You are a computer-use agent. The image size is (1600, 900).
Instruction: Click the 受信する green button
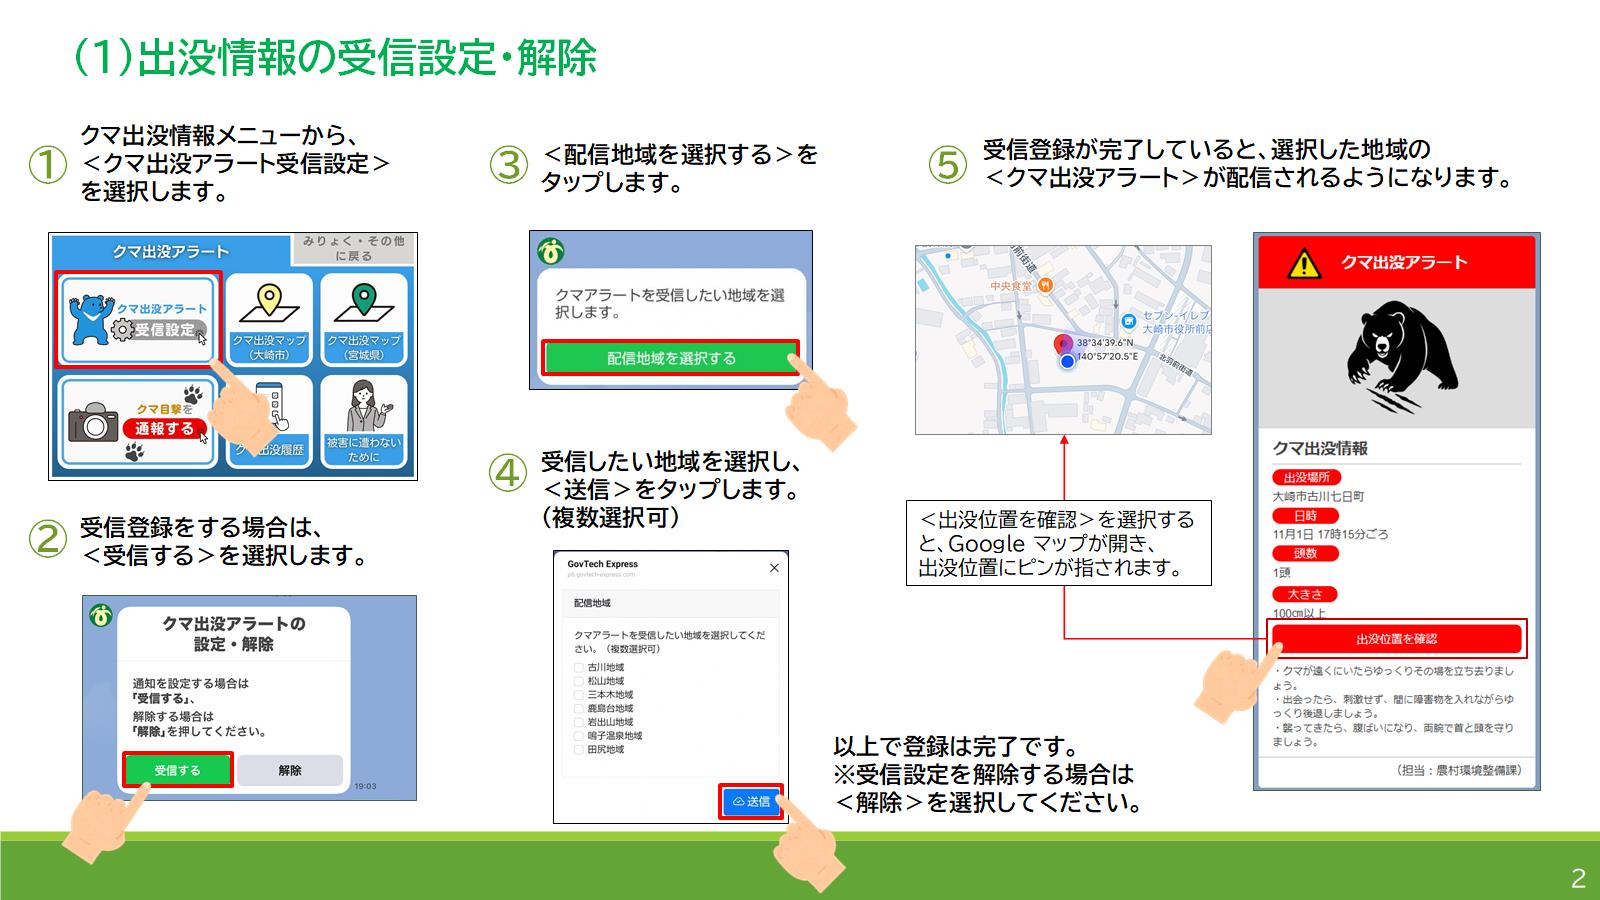(178, 771)
